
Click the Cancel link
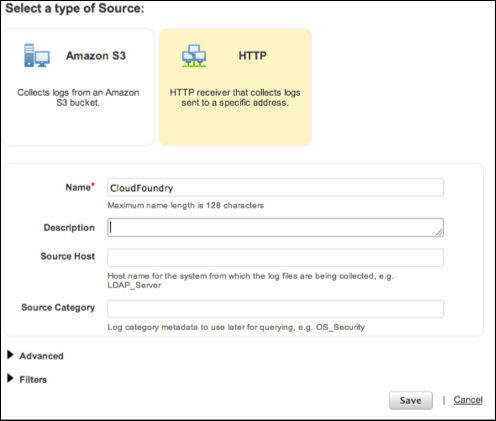[x=468, y=400]
